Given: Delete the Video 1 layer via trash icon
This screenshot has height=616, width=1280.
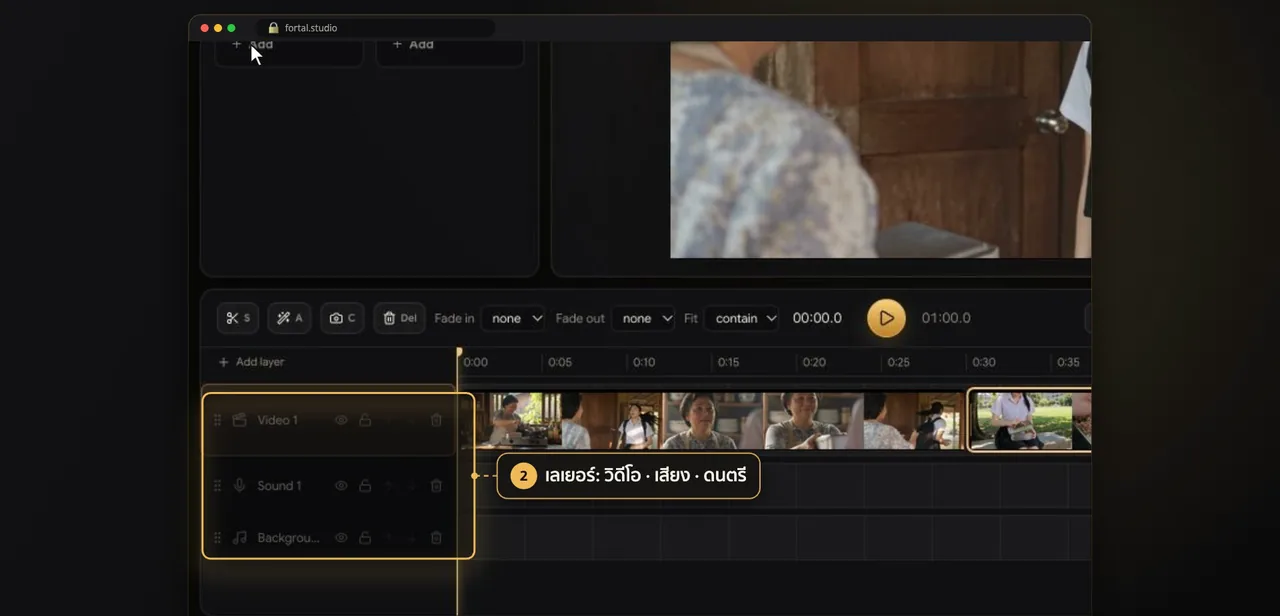Looking at the screenshot, I should [436, 420].
